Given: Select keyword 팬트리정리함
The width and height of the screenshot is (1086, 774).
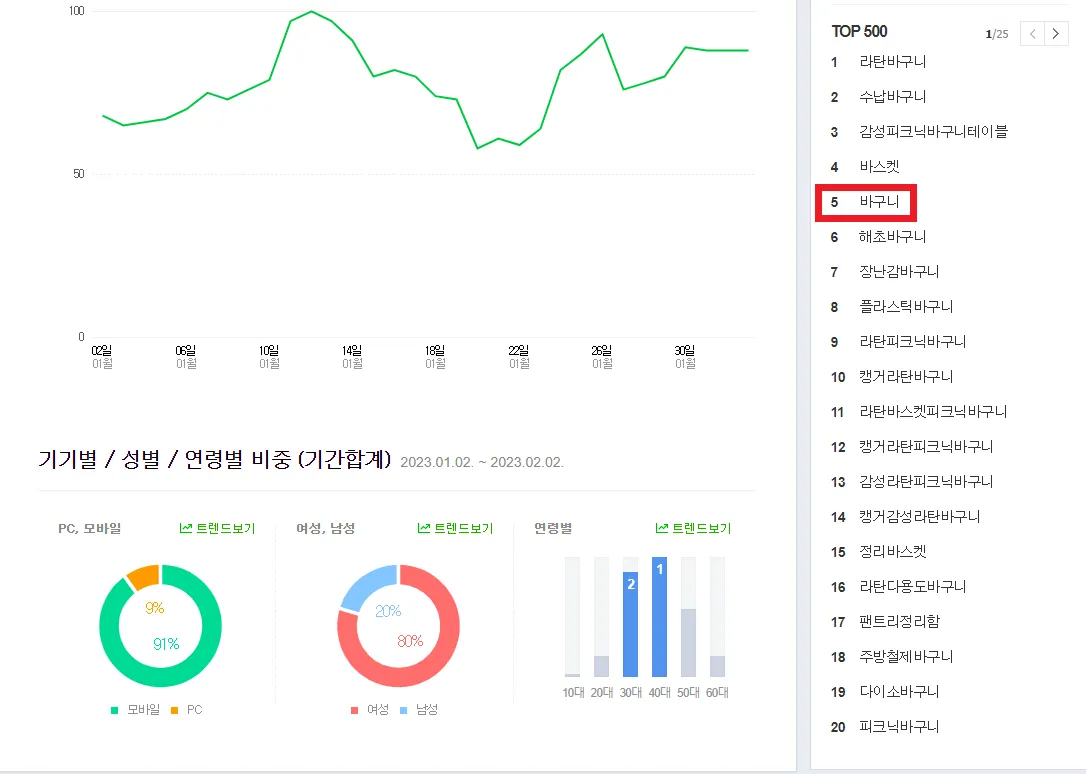Looking at the screenshot, I should click(900, 622).
